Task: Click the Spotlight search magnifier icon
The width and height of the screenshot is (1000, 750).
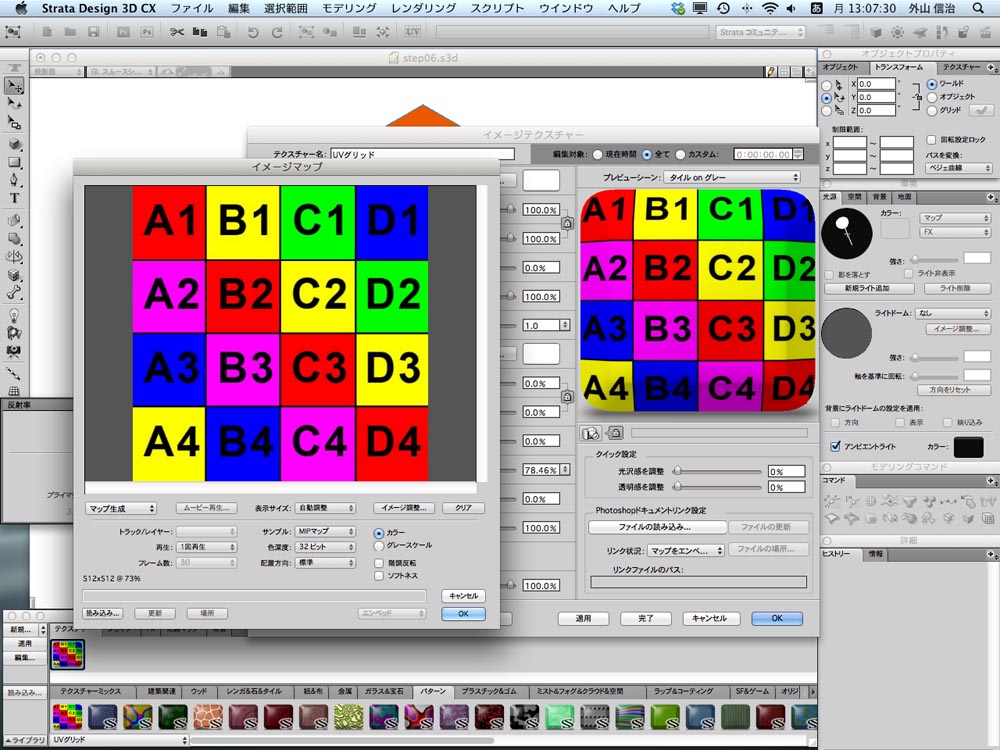Action: click(x=978, y=8)
